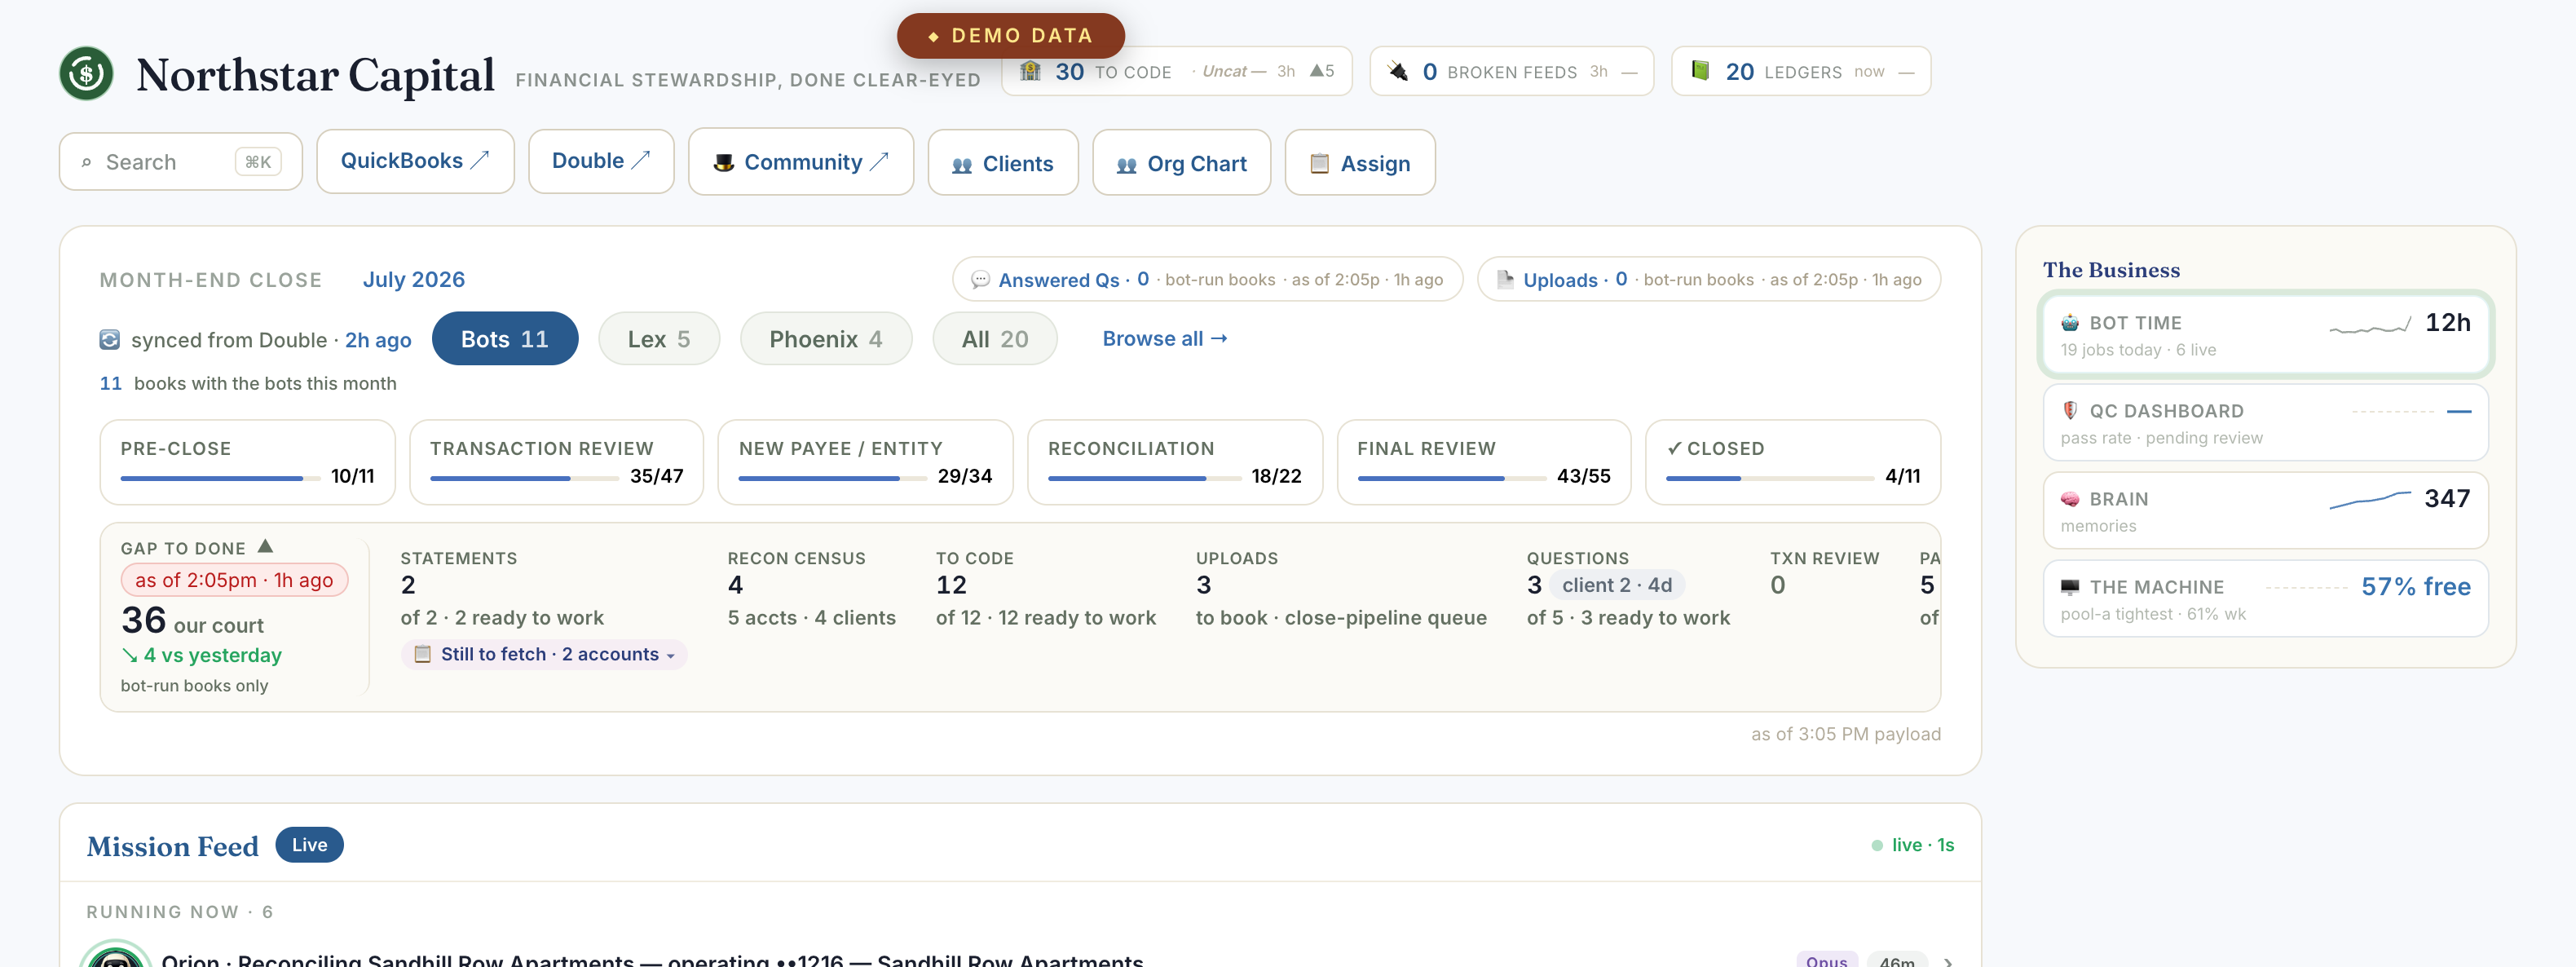Open the Final Review stage card 43/55

coord(1484,462)
